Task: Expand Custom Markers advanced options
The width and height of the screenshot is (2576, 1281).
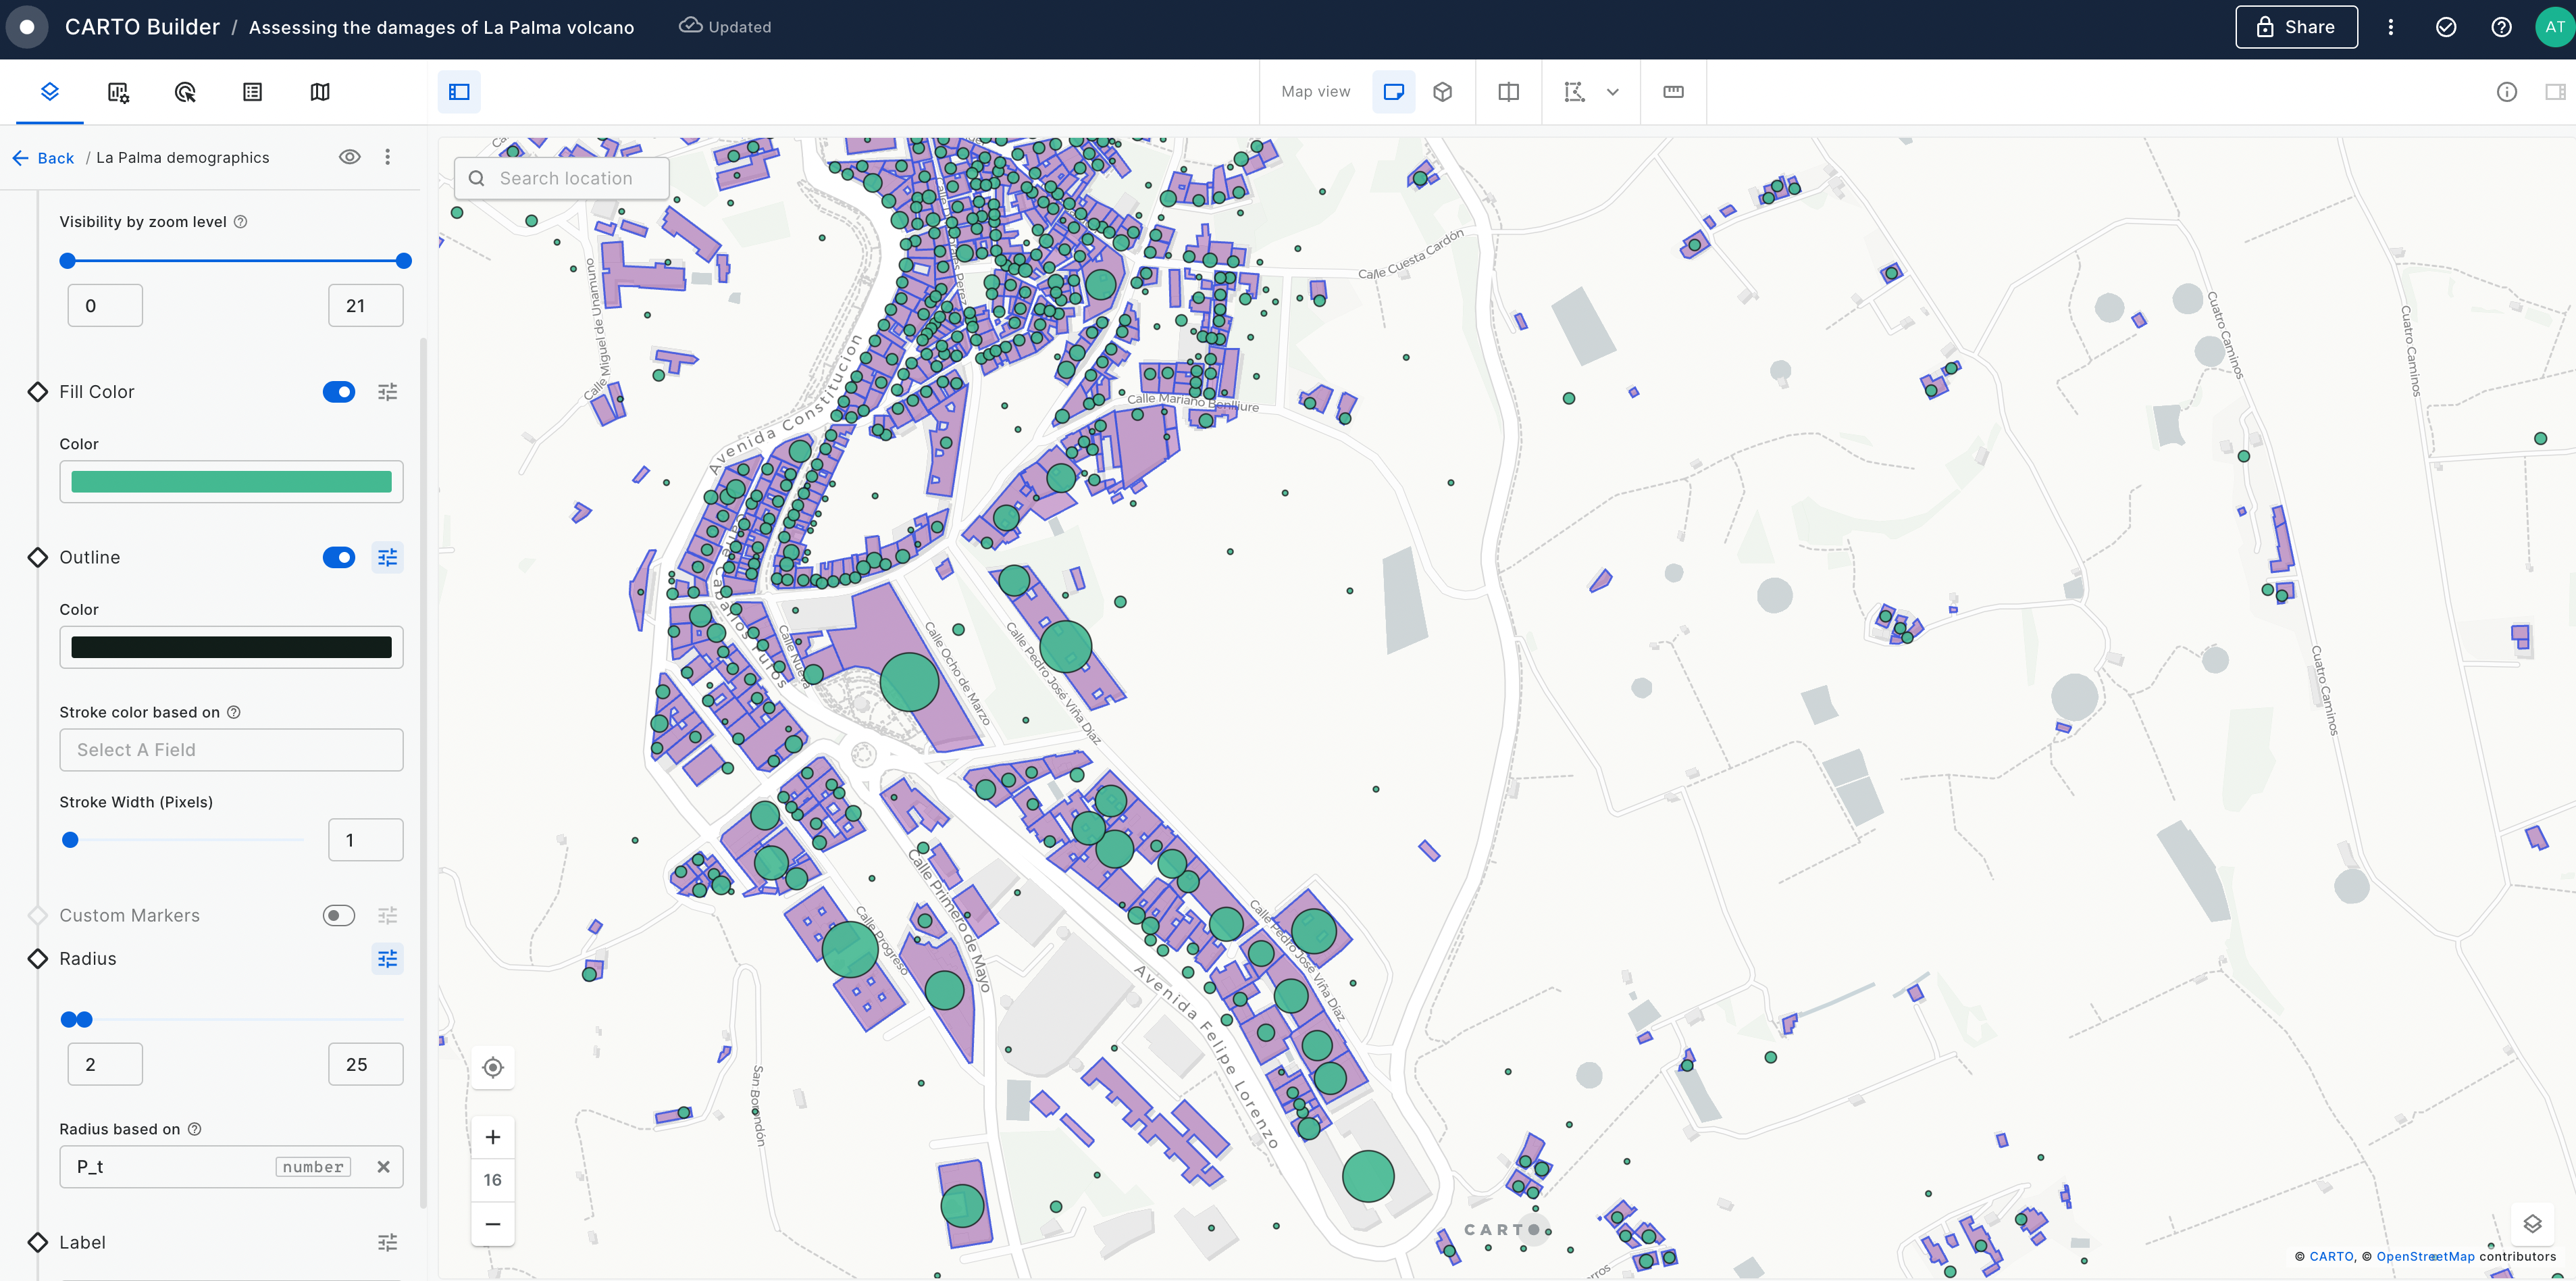Action: [x=387, y=916]
